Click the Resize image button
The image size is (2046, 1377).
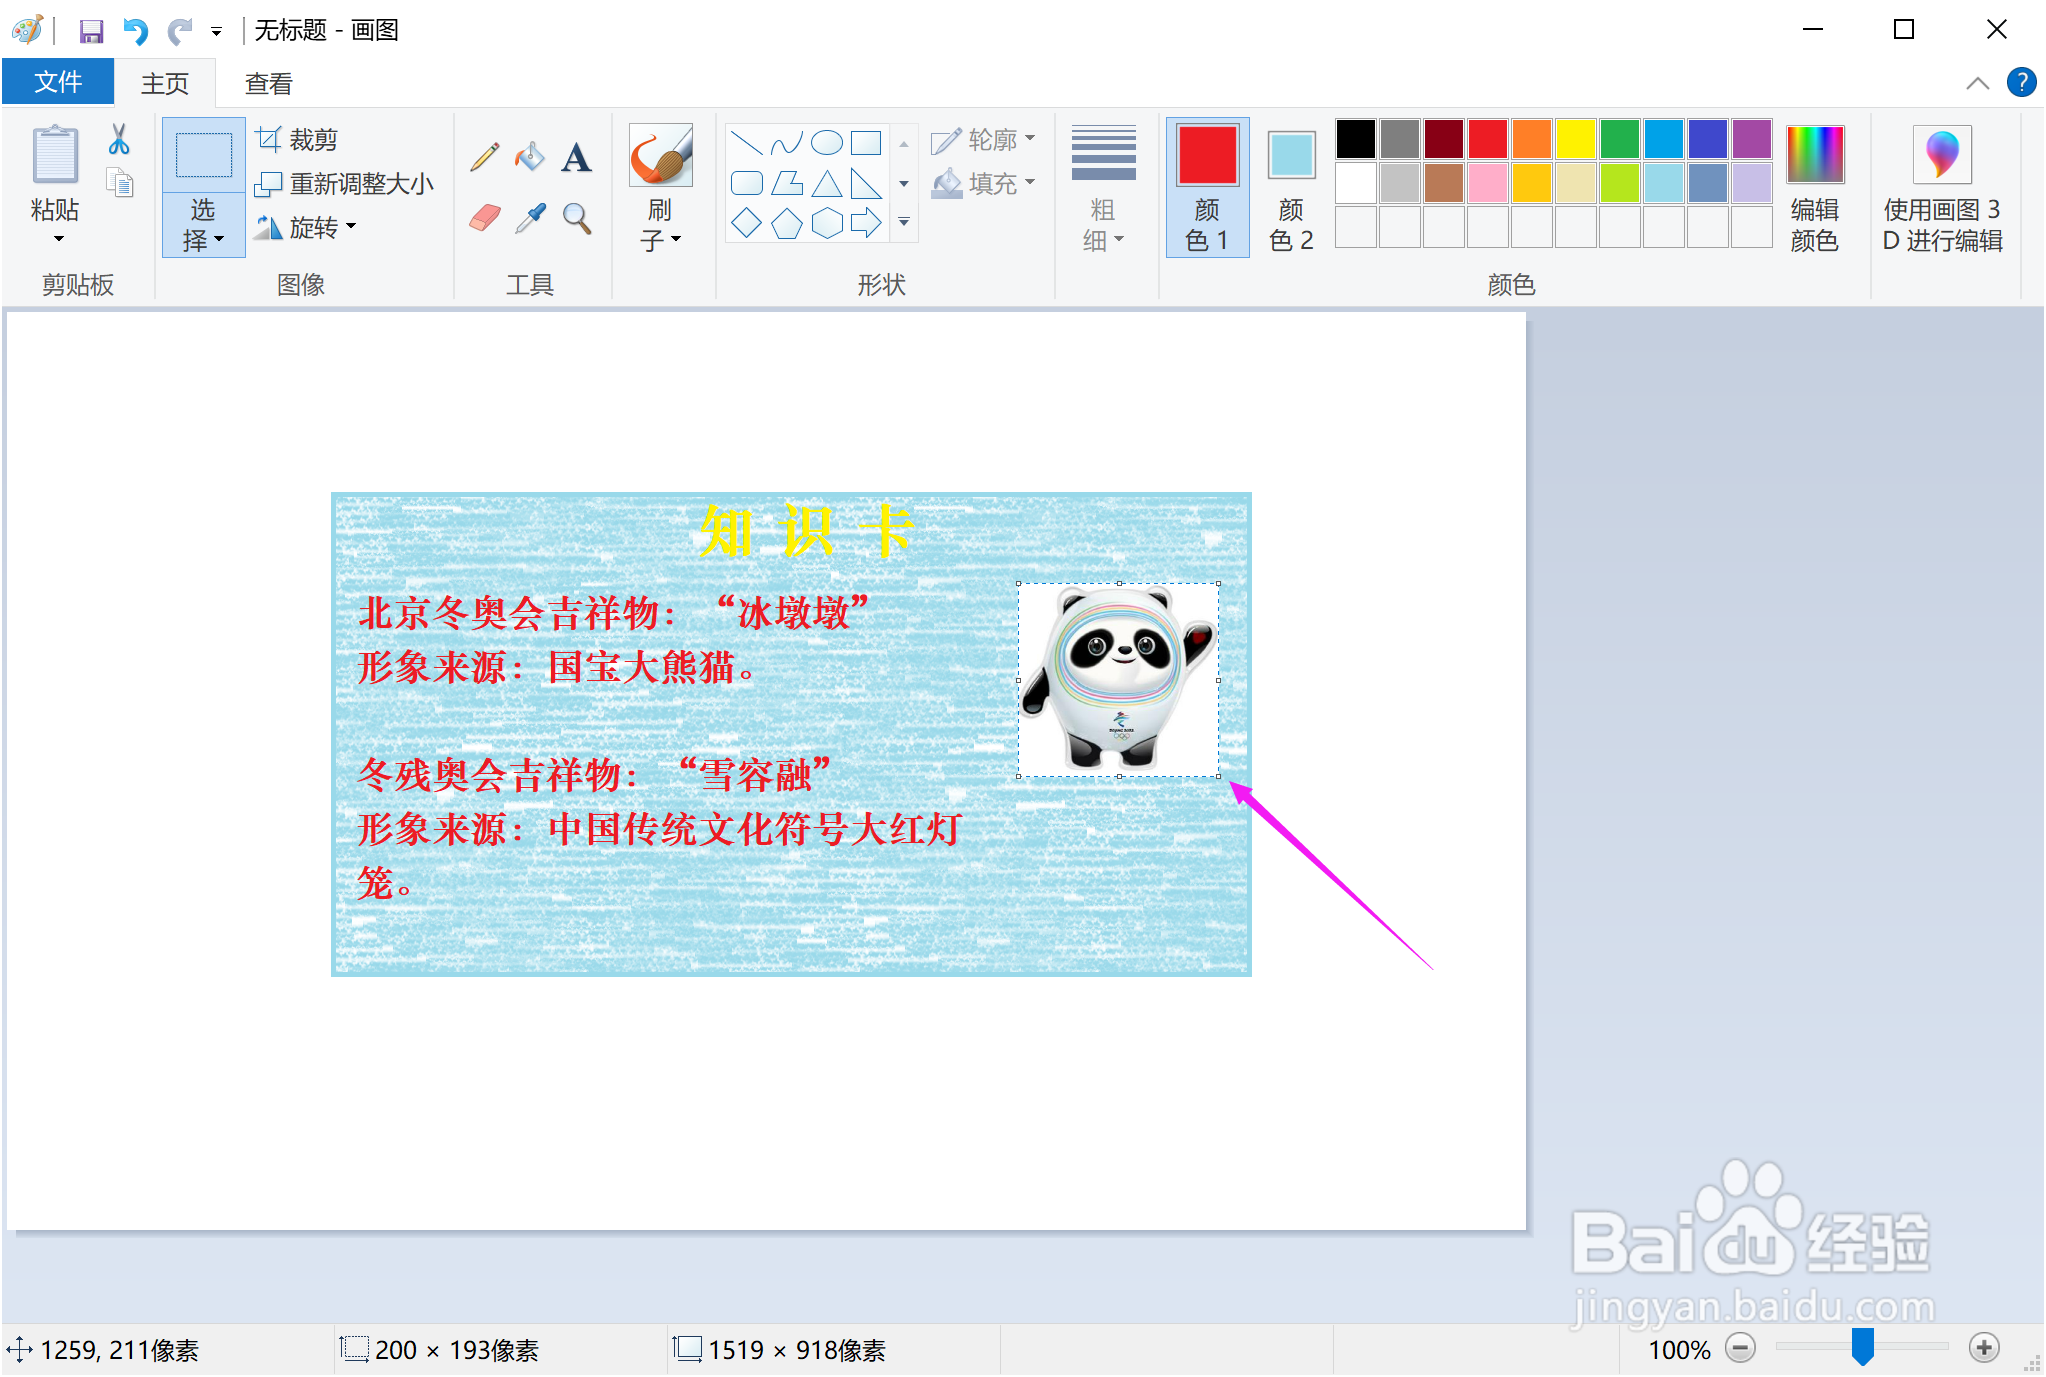click(x=344, y=184)
